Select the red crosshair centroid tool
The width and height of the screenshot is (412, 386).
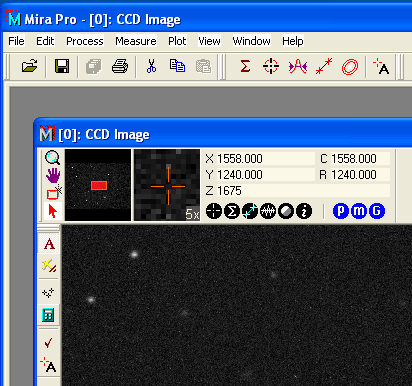tap(271, 66)
